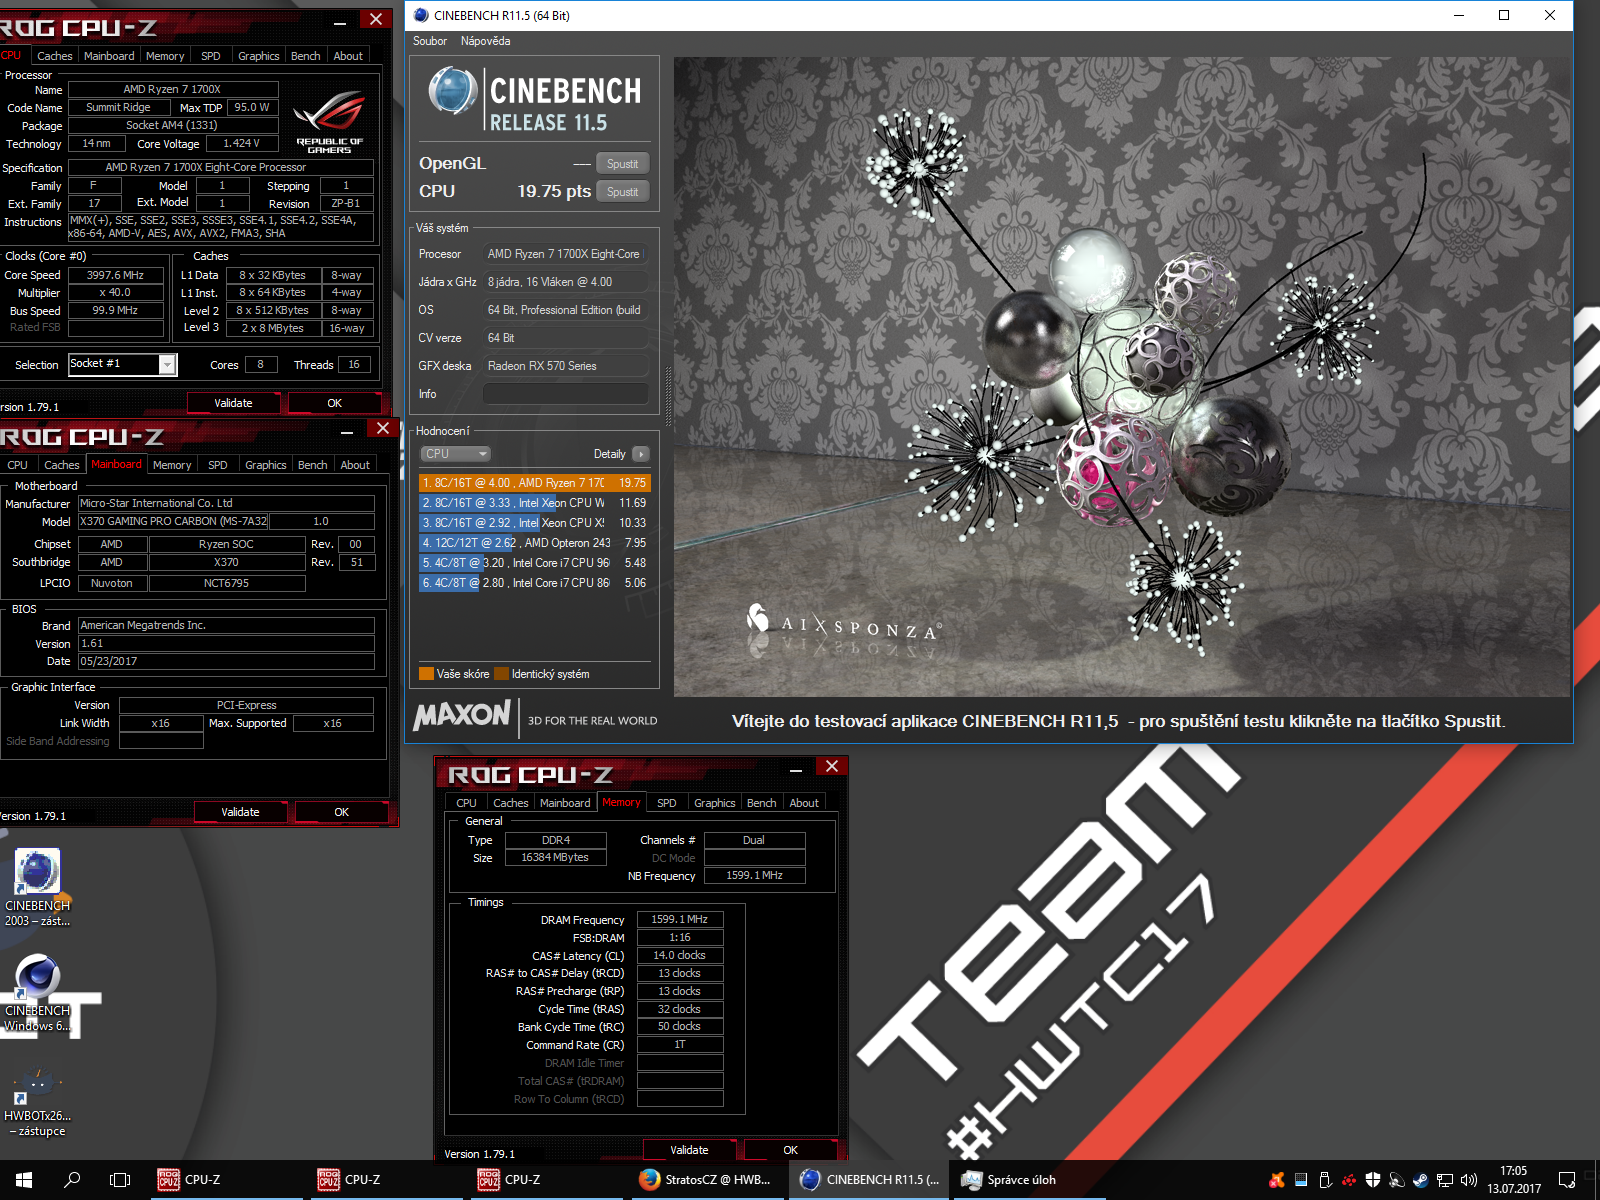The image size is (1600, 1200).
Task: Select CPU tab in Memory CPU-Z window
Action: (x=466, y=803)
